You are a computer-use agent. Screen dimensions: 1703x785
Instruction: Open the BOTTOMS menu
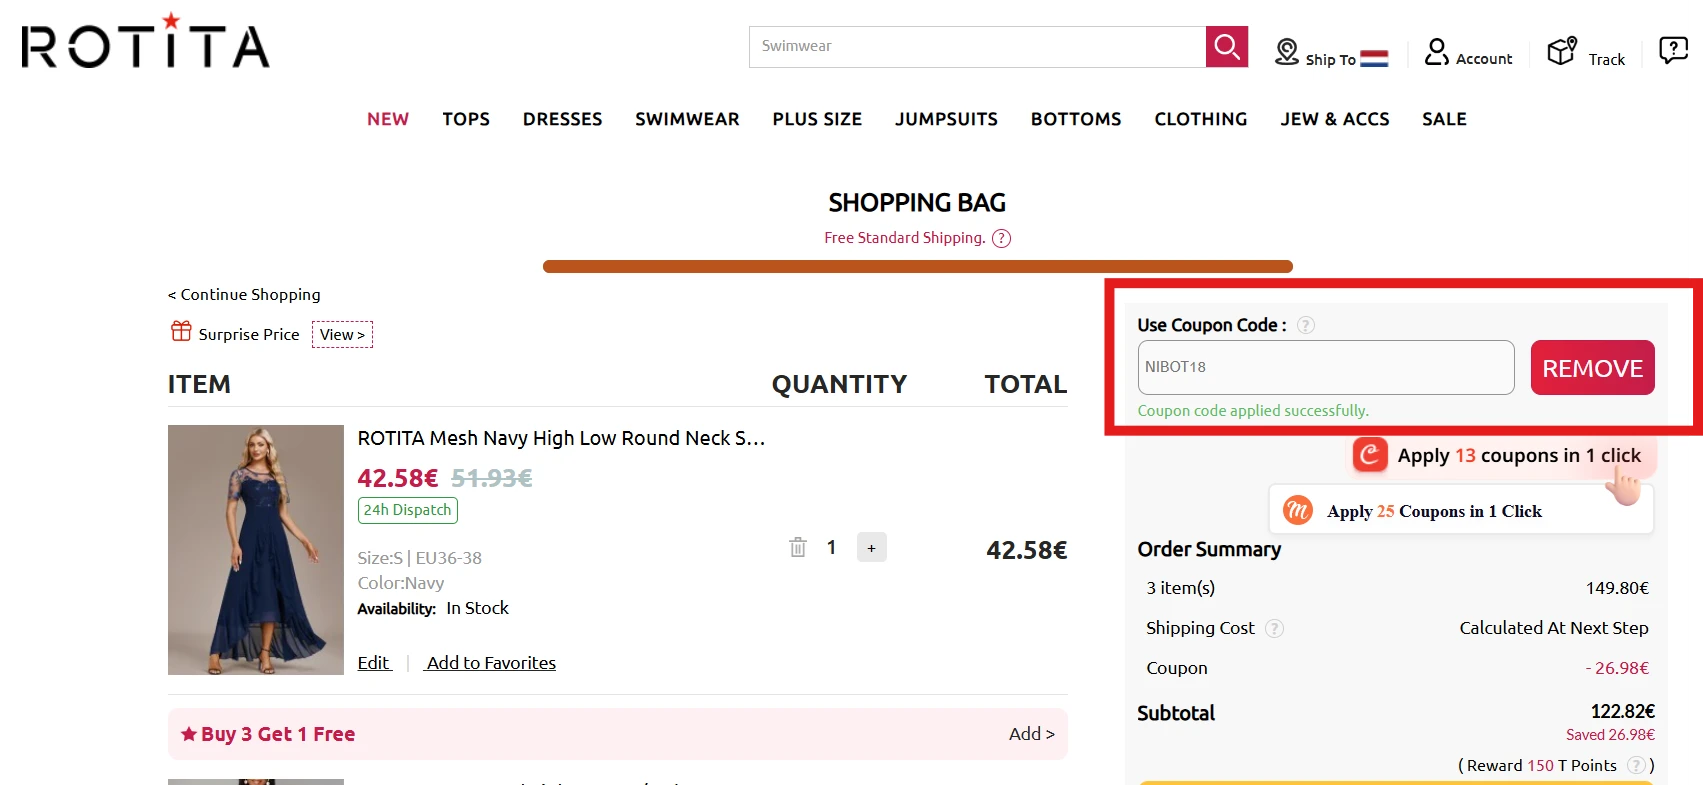pyautogui.click(x=1076, y=119)
